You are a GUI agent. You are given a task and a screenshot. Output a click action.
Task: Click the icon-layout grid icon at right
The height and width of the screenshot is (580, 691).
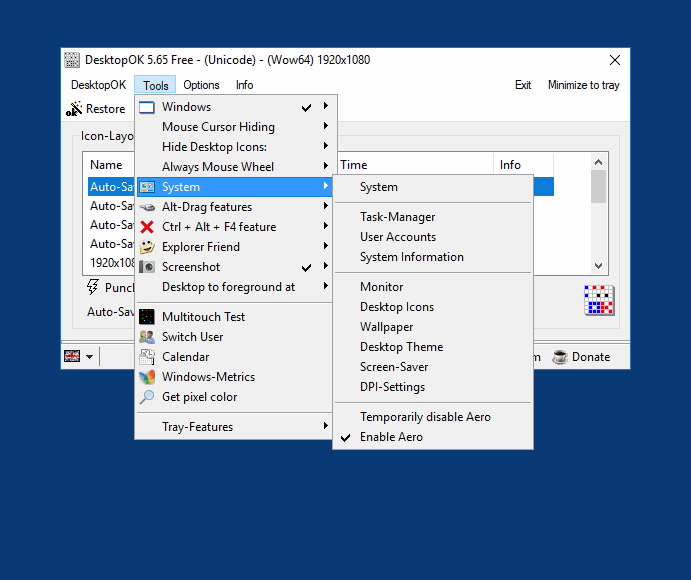point(599,300)
